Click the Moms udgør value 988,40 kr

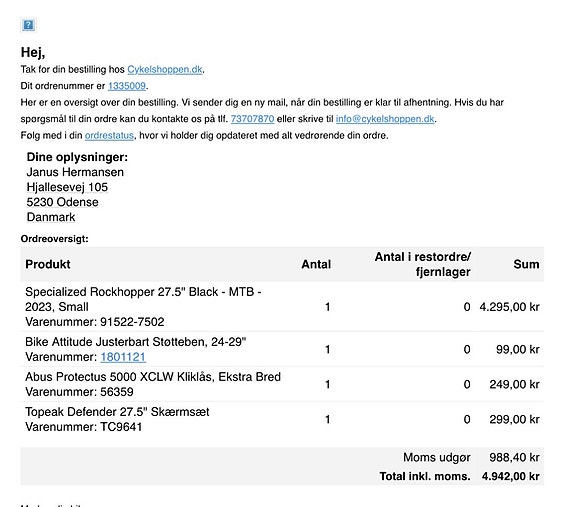514,458
